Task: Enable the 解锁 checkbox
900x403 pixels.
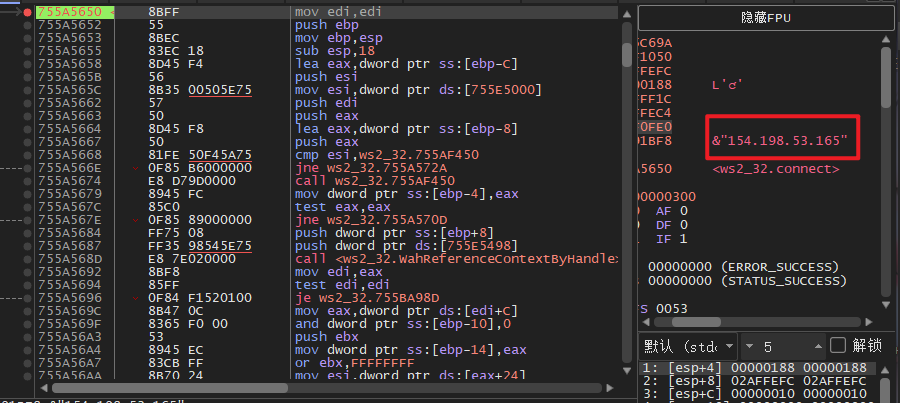Action: pyautogui.click(x=839, y=345)
